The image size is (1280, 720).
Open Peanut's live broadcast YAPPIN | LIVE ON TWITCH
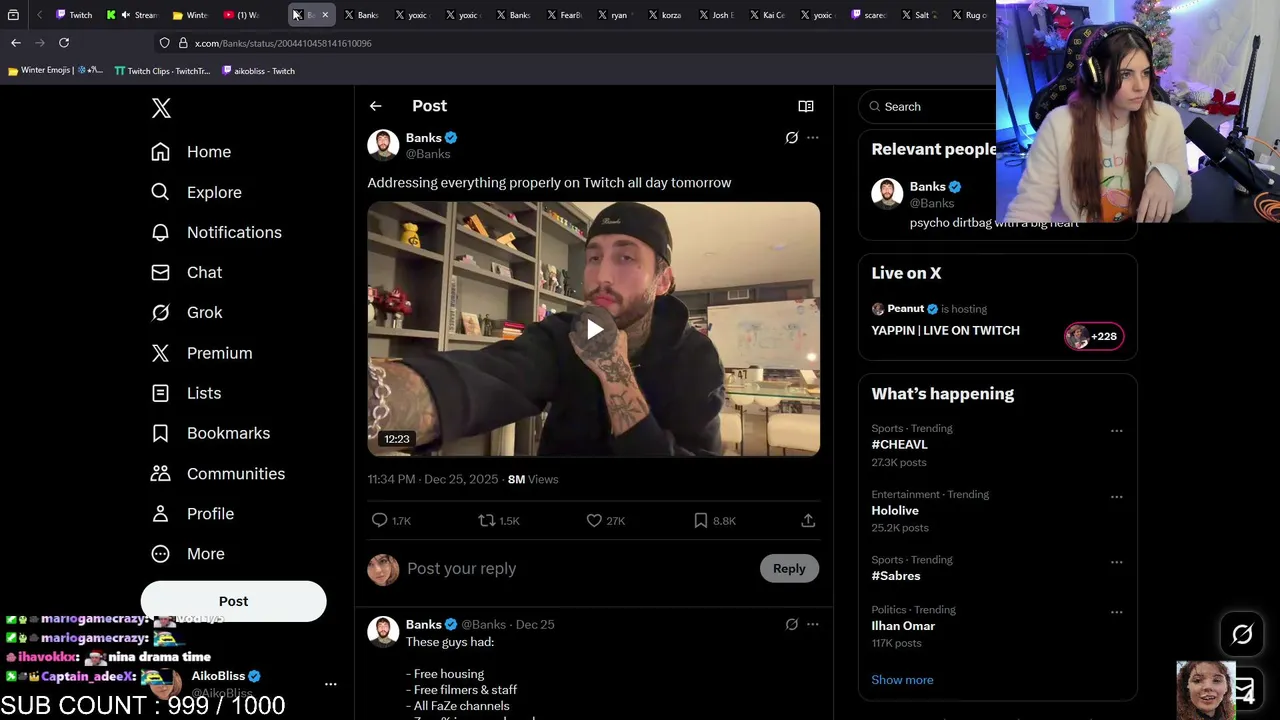click(945, 330)
